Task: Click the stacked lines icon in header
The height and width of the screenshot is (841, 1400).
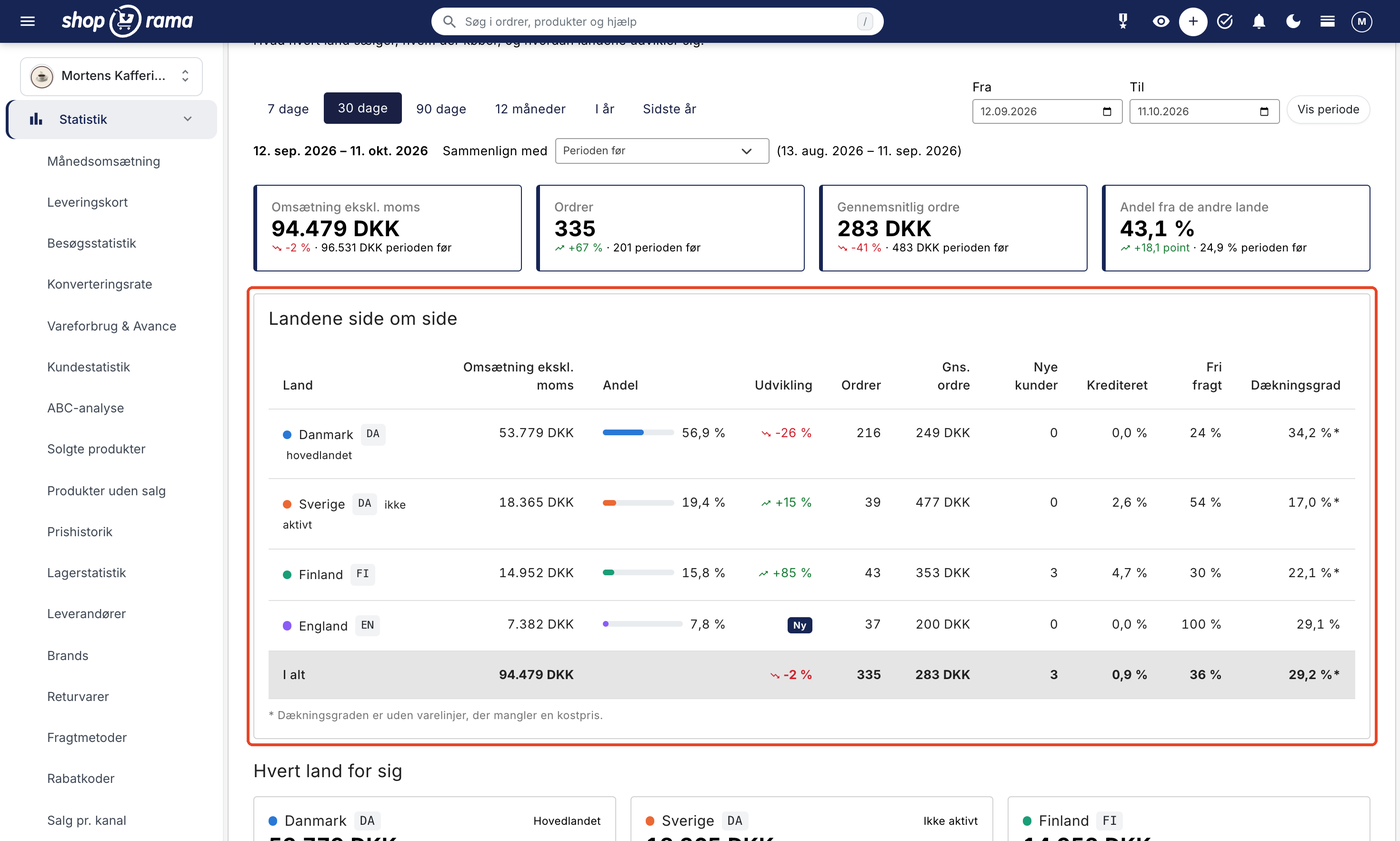Action: 1327,21
